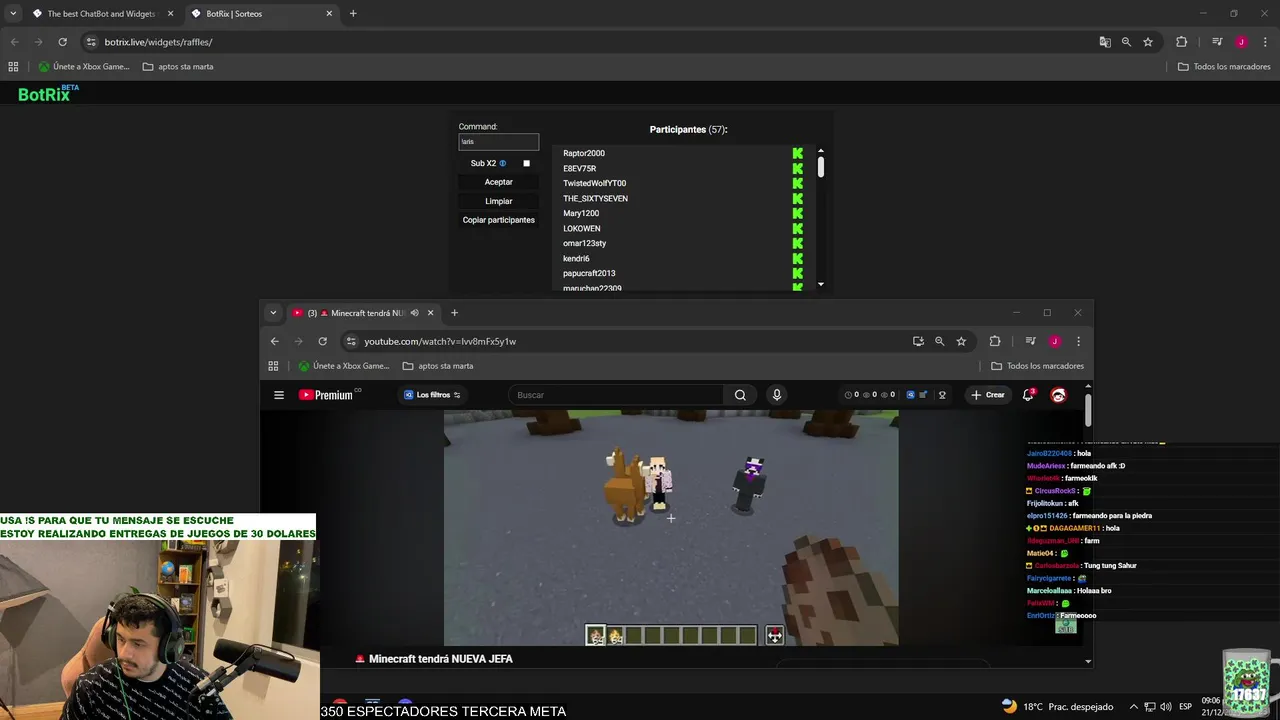Close the Minecraft YouTube tab

pyautogui.click(x=431, y=313)
